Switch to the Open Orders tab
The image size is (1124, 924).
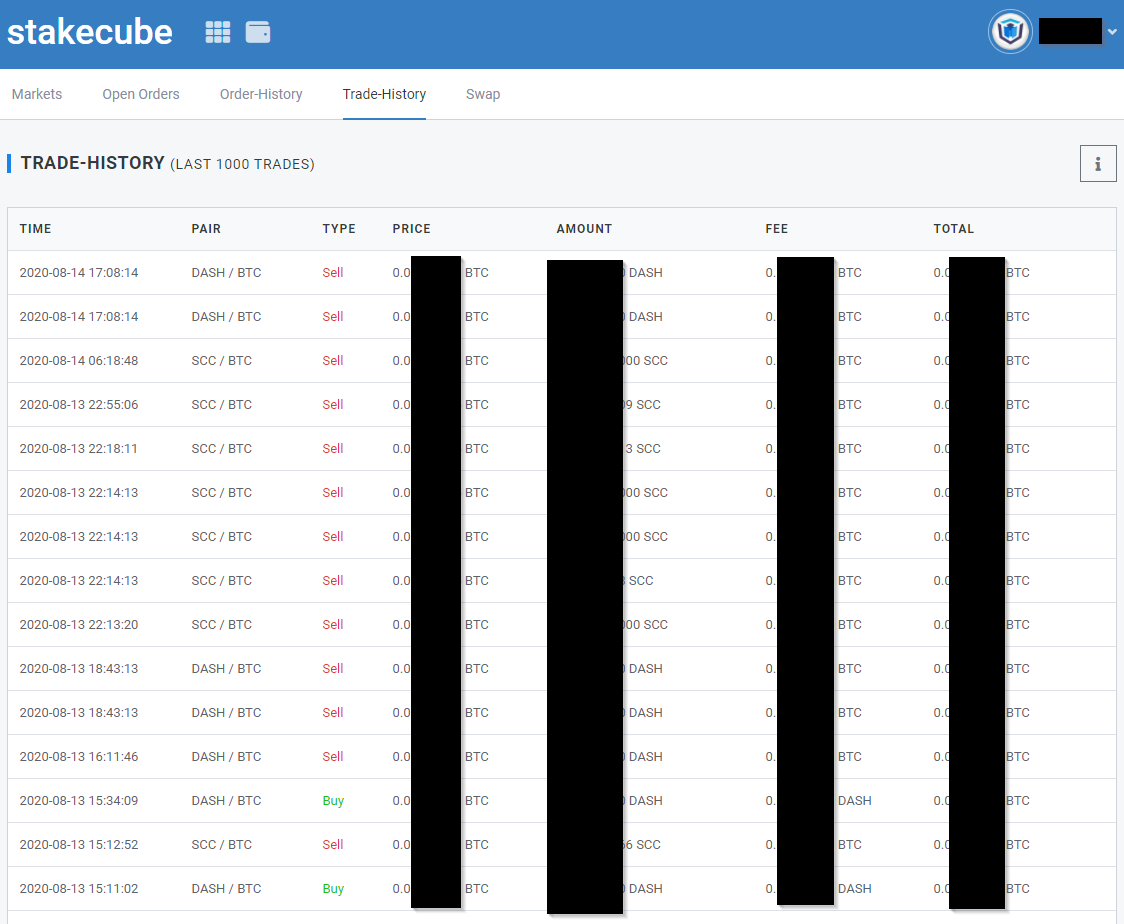pos(140,94)
